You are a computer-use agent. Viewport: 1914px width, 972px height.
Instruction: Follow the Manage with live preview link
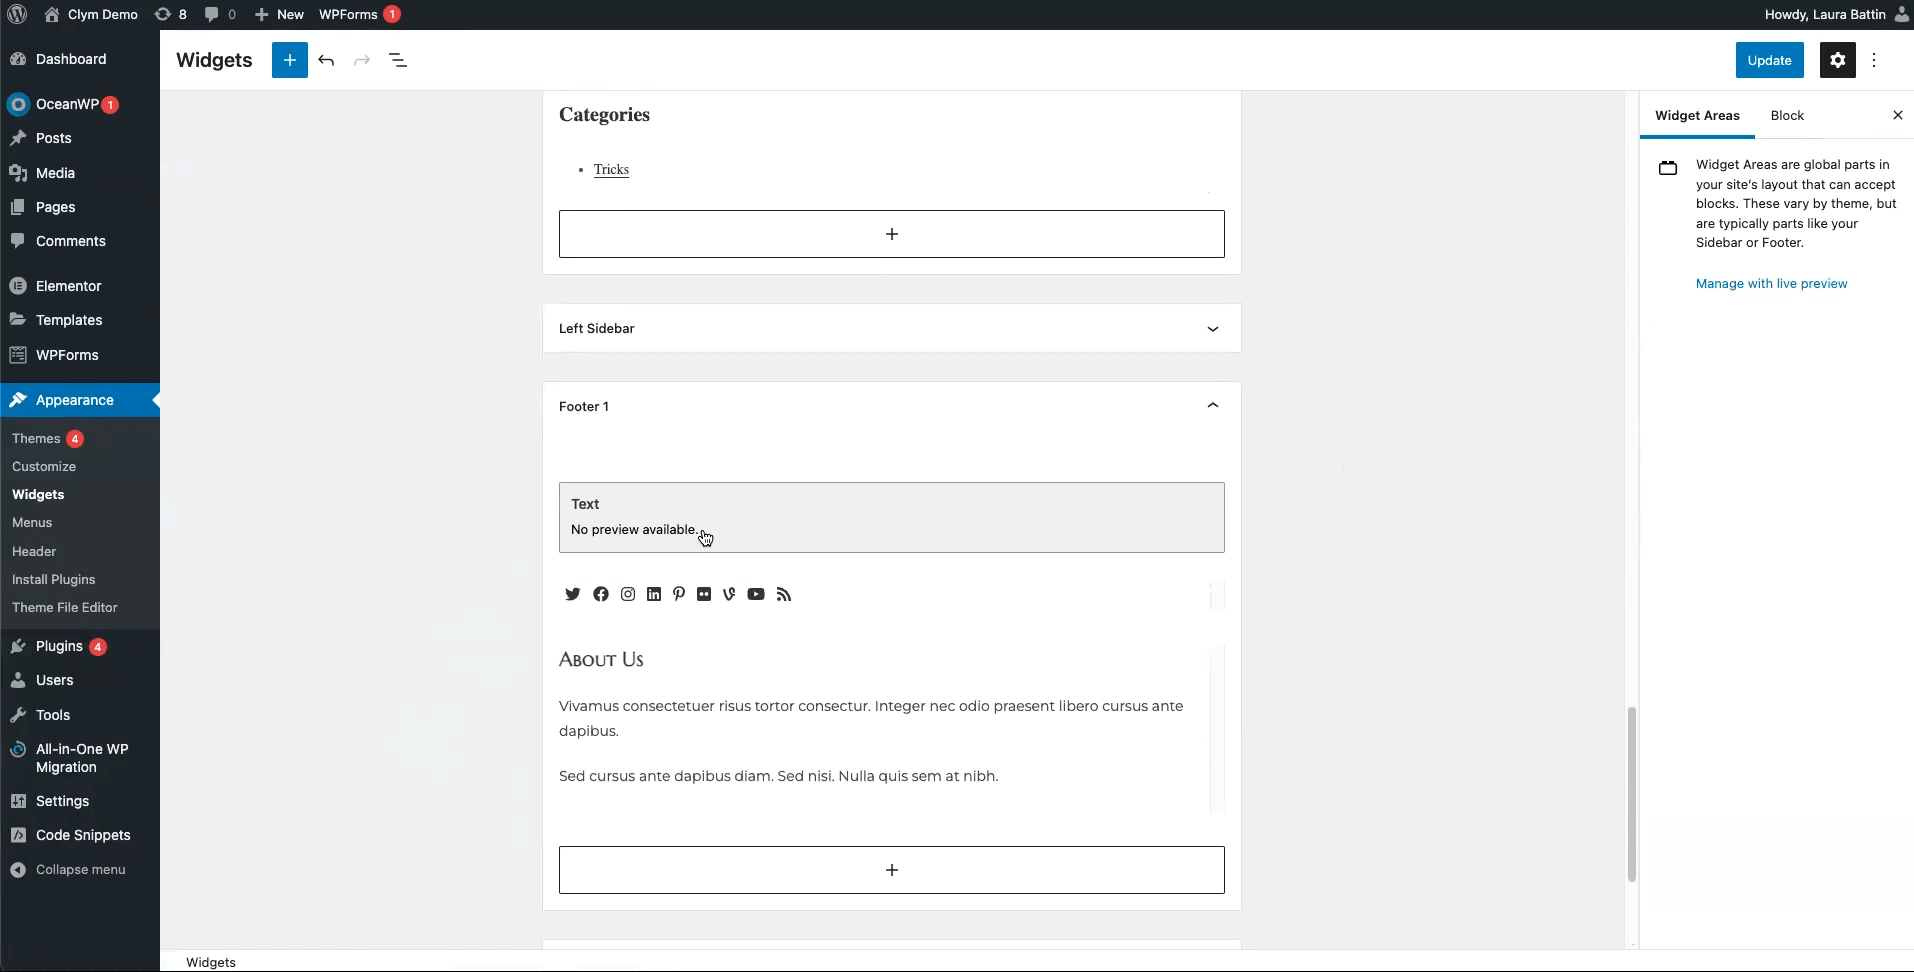click(x=1771, y=284)
